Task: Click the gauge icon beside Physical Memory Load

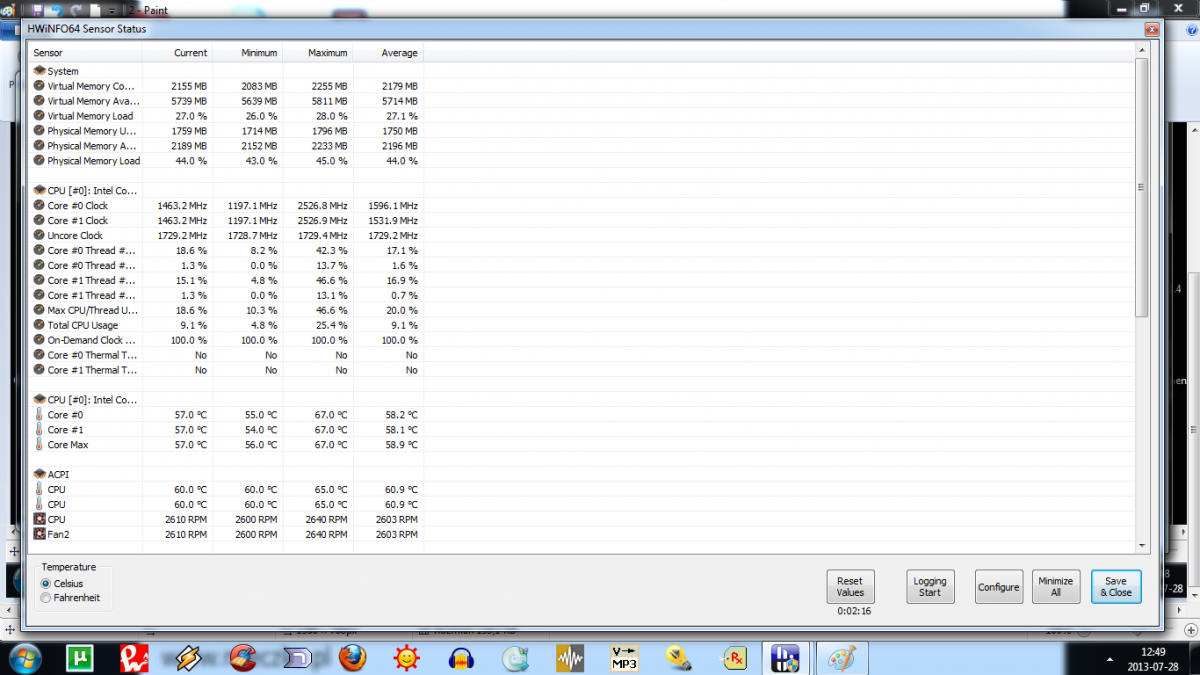Action: point(39,161)
